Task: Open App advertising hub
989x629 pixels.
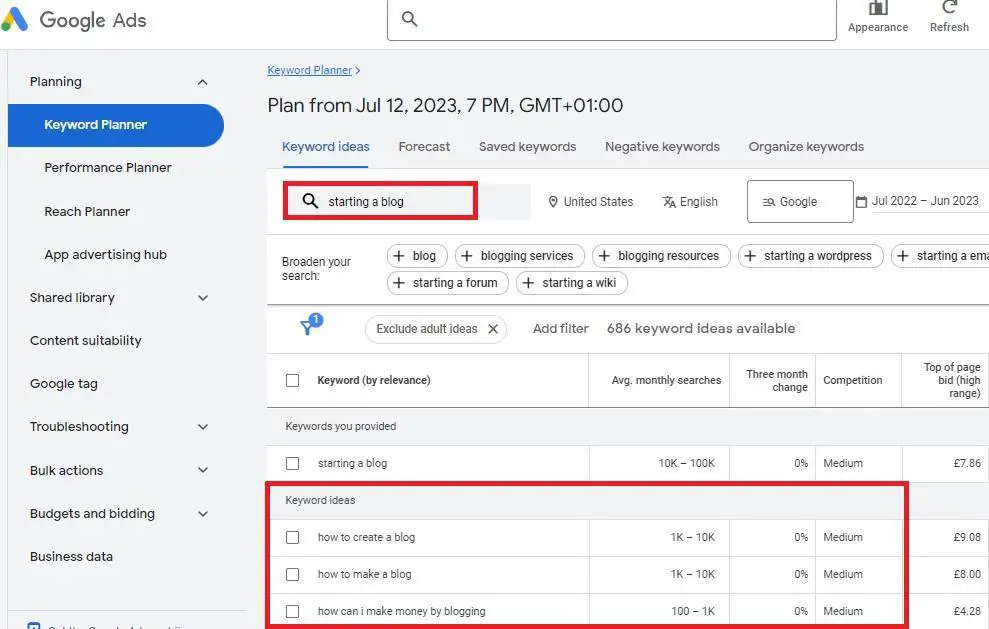Action: (x=105, y=255)
